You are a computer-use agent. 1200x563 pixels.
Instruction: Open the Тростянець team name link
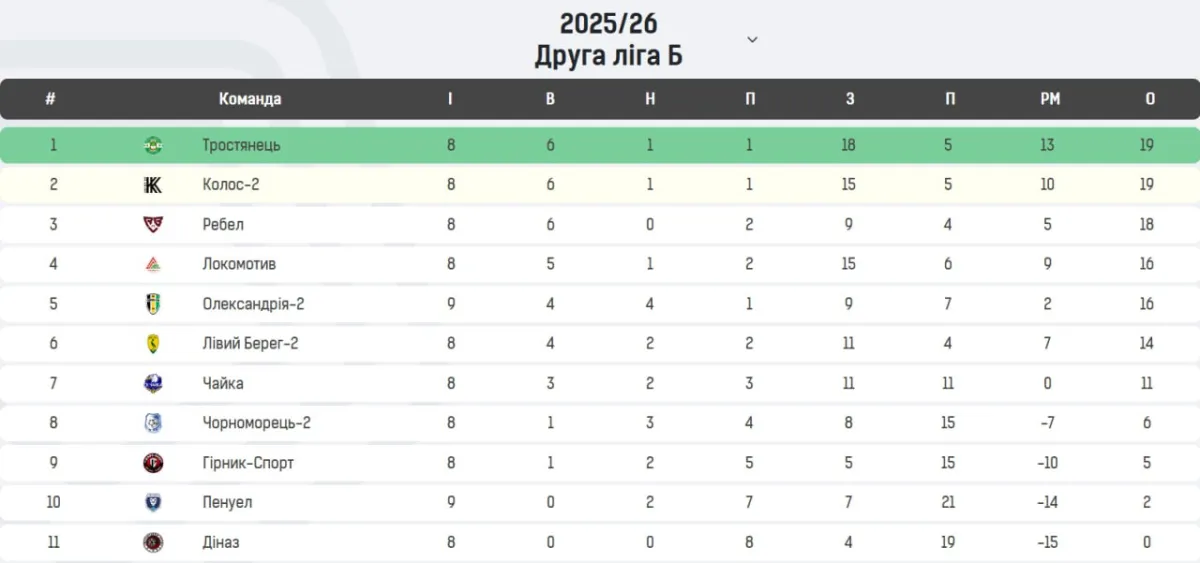point(241,145)
